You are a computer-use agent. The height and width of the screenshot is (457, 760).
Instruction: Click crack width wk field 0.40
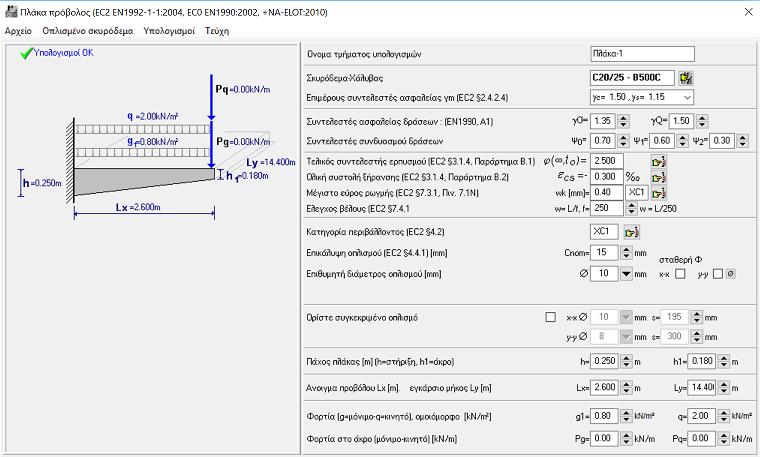(x=606, y=192)
